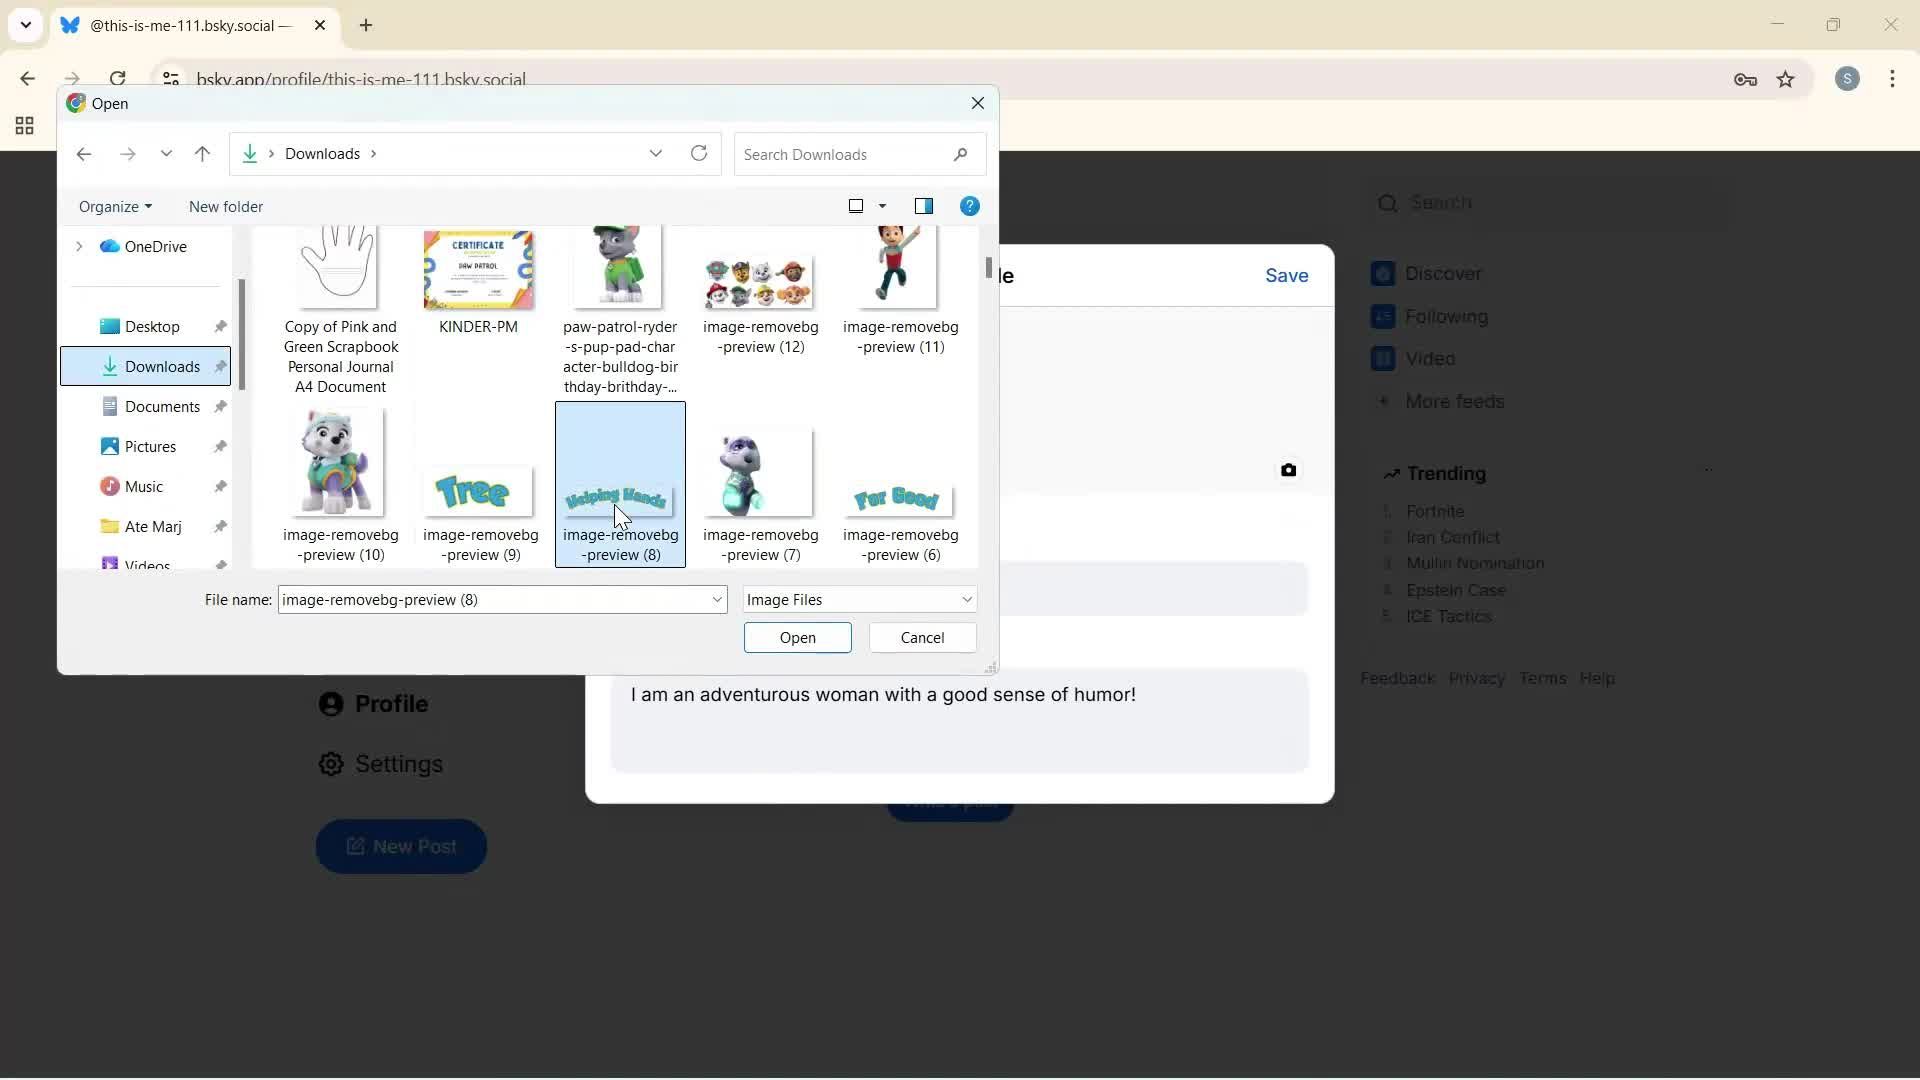Refresh the Downloads folder listing
Screen dimensions: 1920x1080
coord(699,154)
